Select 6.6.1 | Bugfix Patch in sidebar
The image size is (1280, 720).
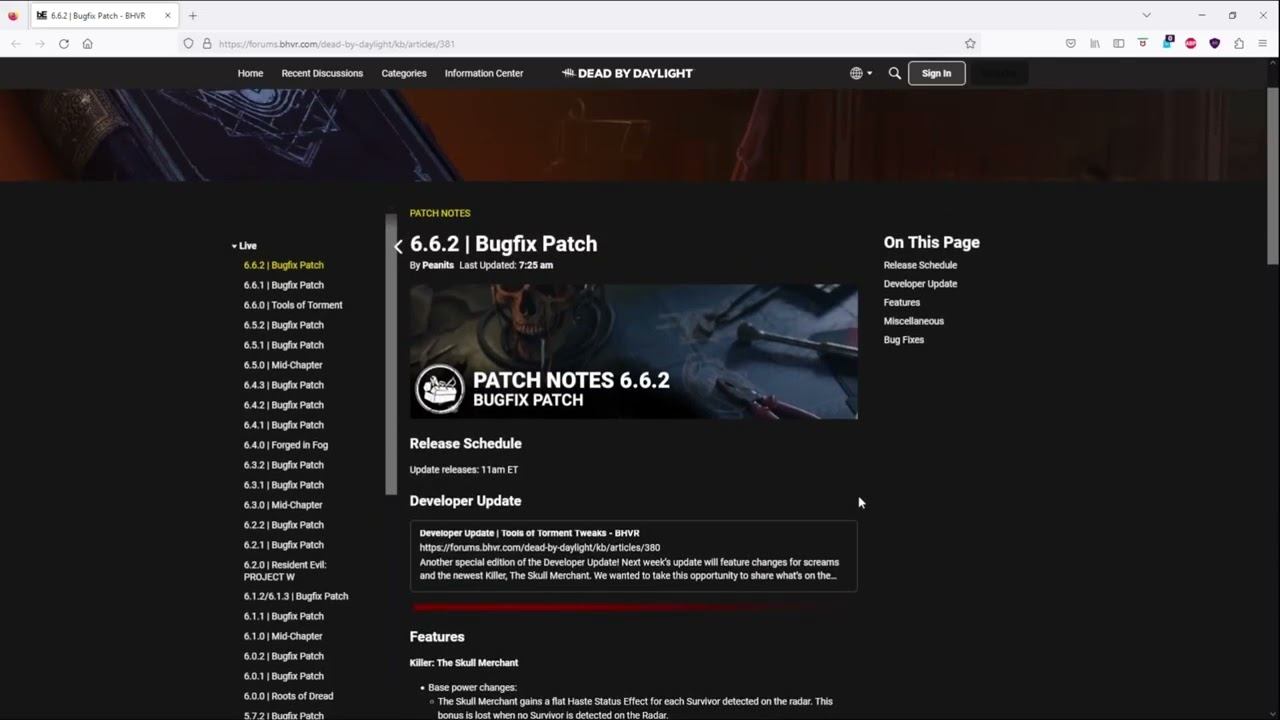click(284, 285)
